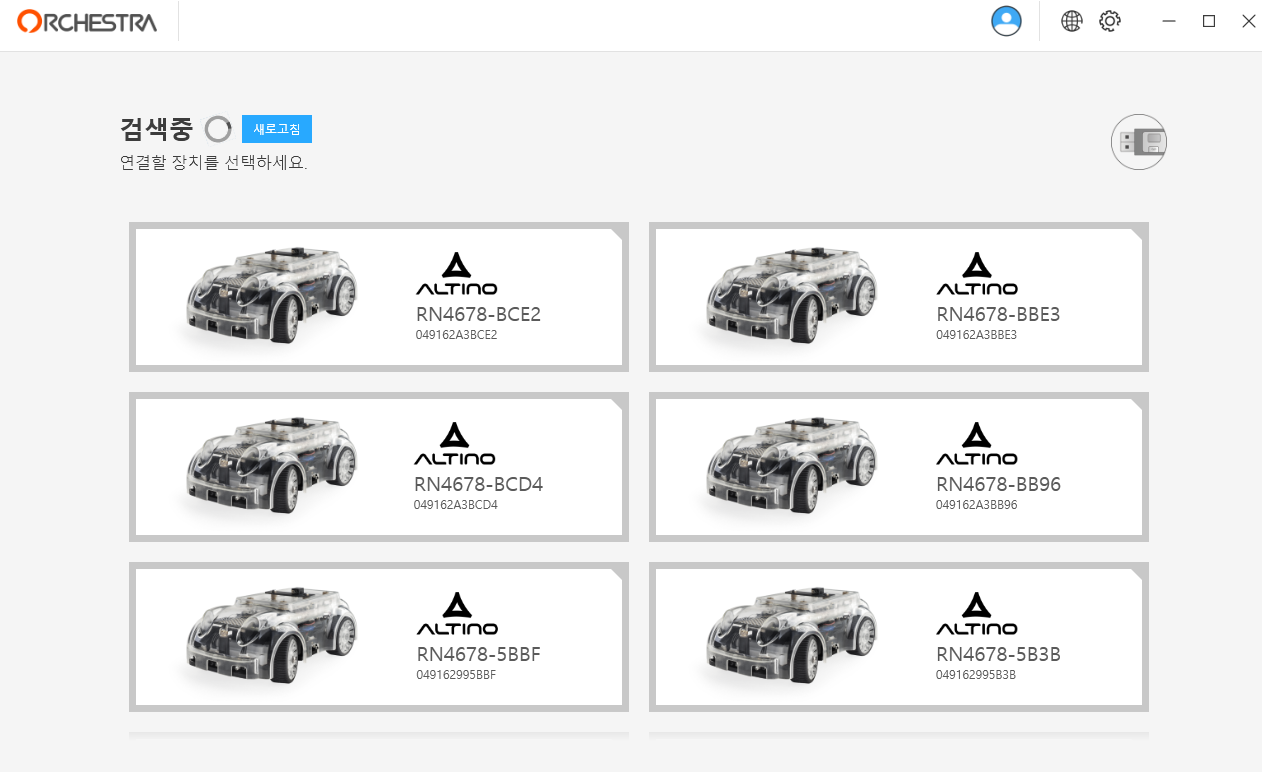Select the RN4678-BCD4 device card
1262x772 pixels.
pyautogui.click(x=379, y=467)
